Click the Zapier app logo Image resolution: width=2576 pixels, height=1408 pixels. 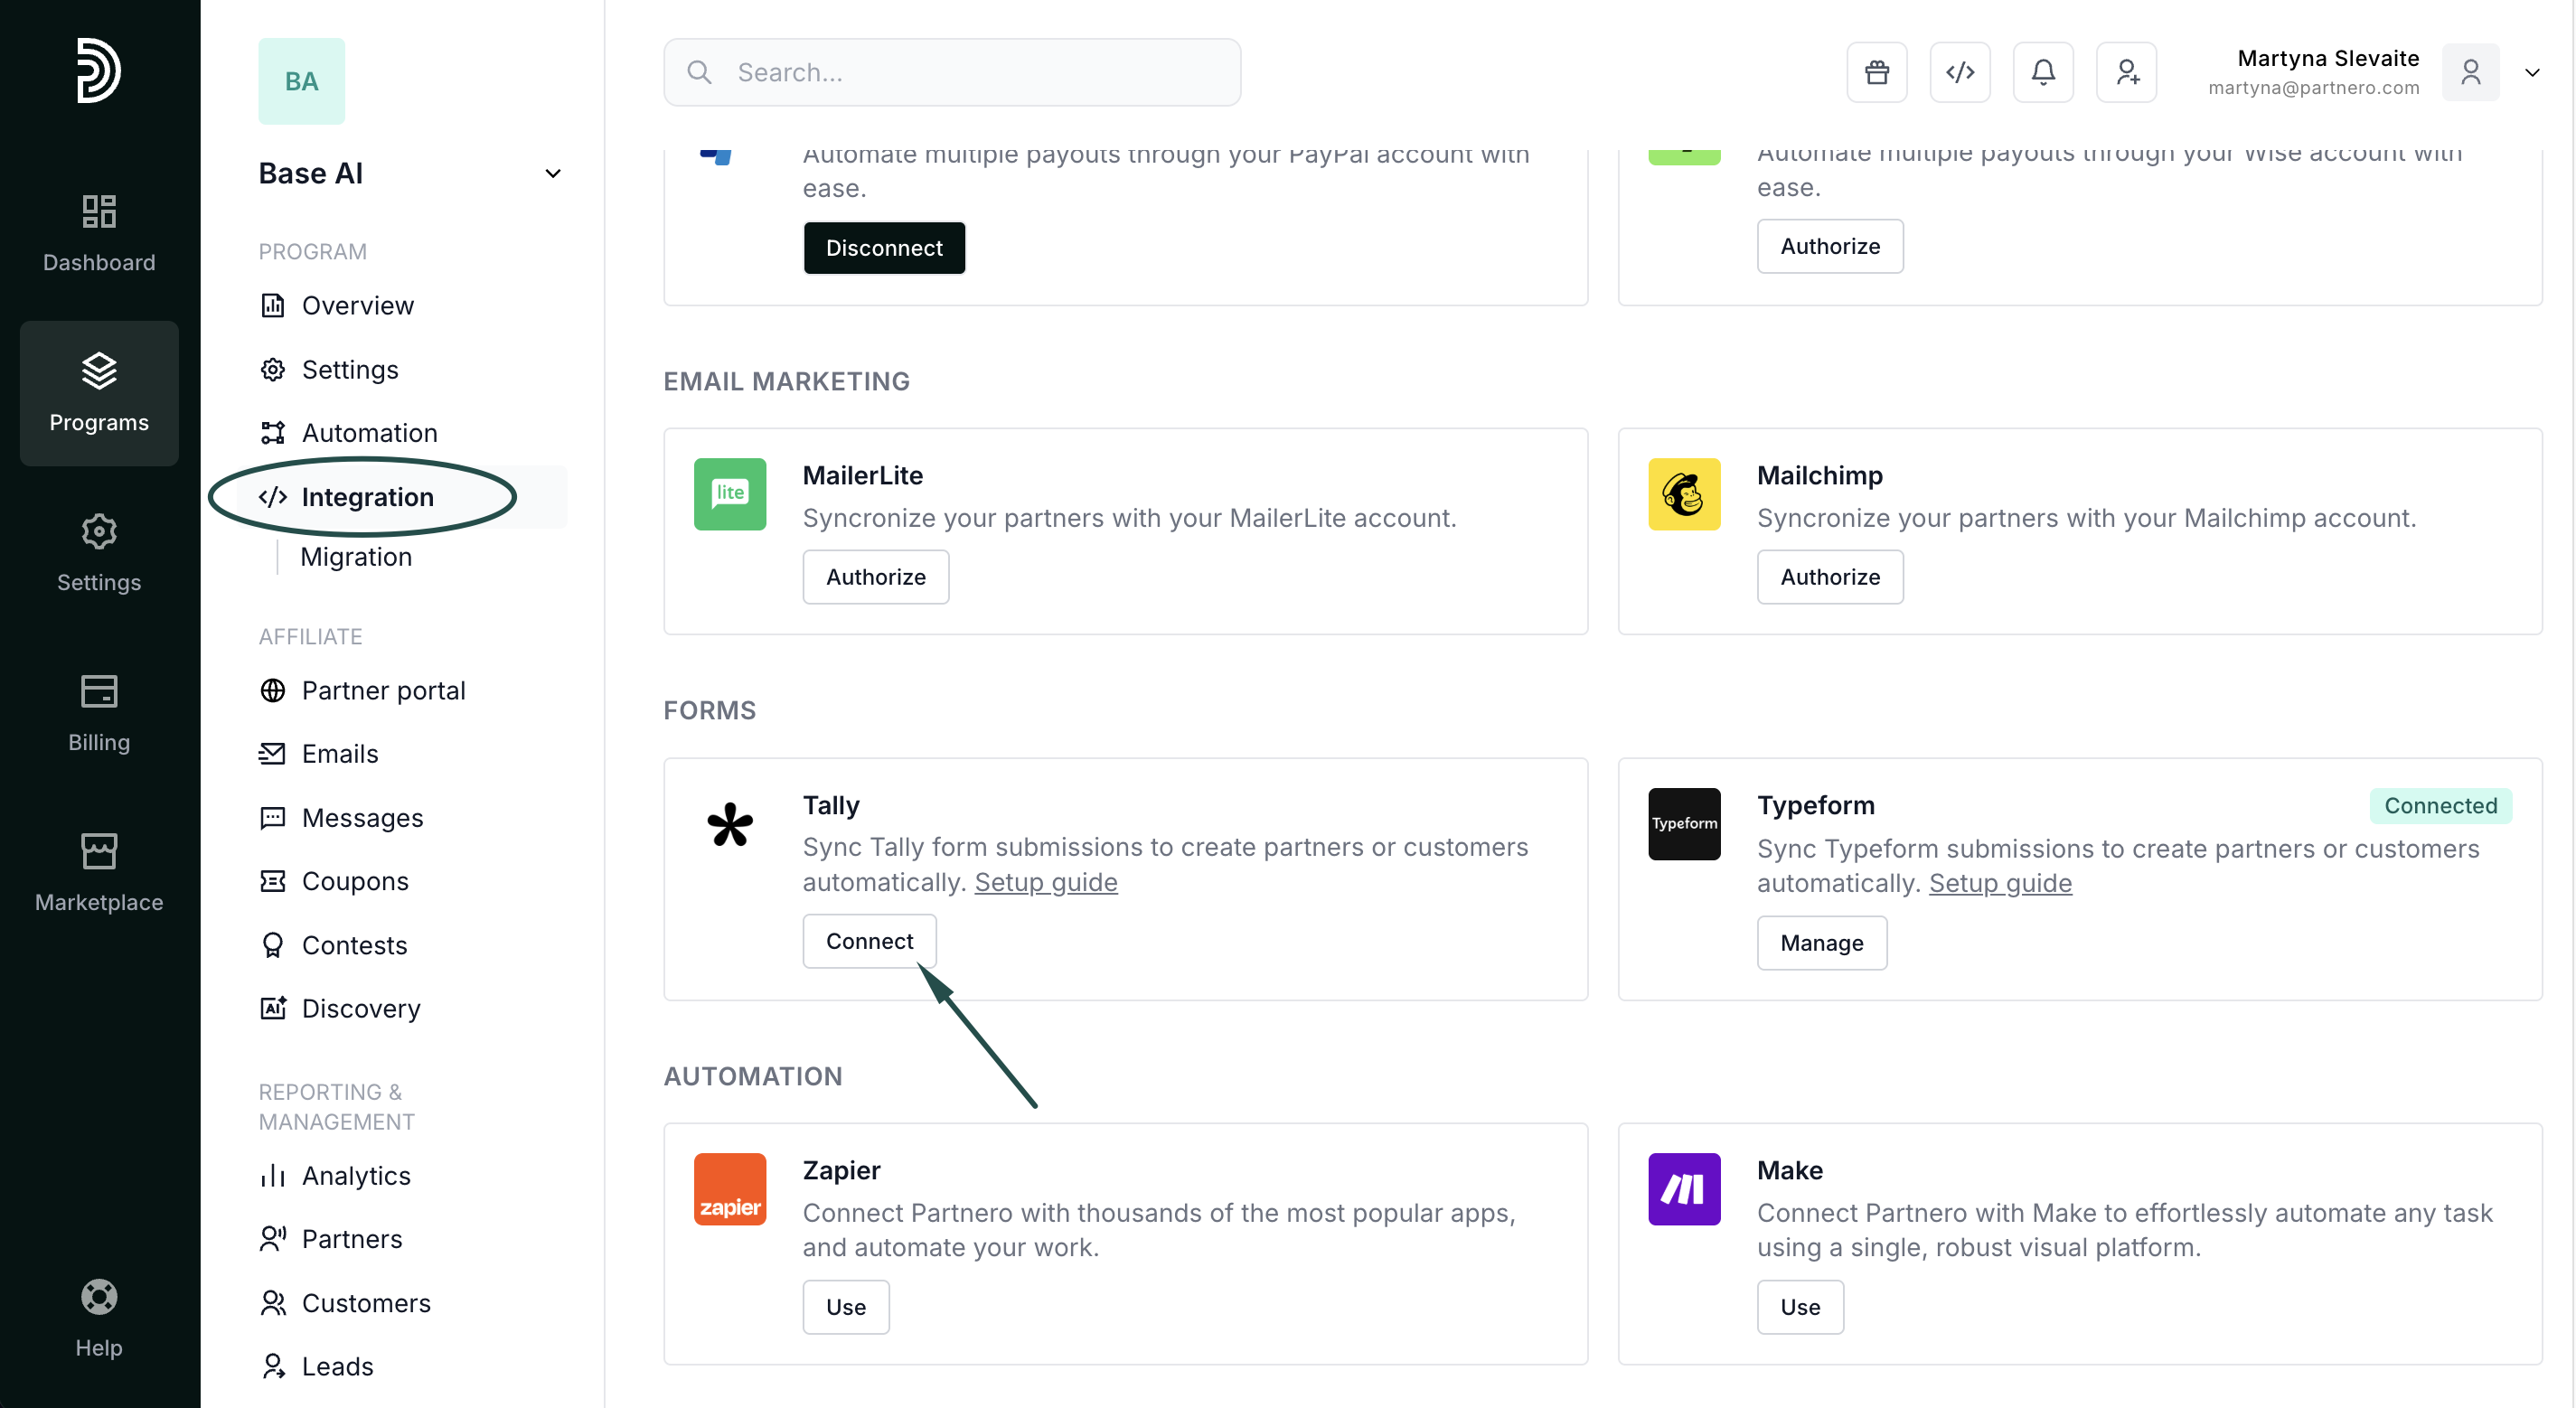[729, 1188]
